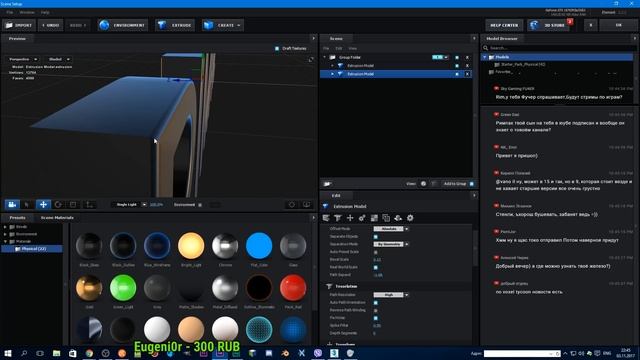The image size is (640, 360).
Task: Open the Perspective view dropdown
Action: pyautogui.click(x=23, y=60)
